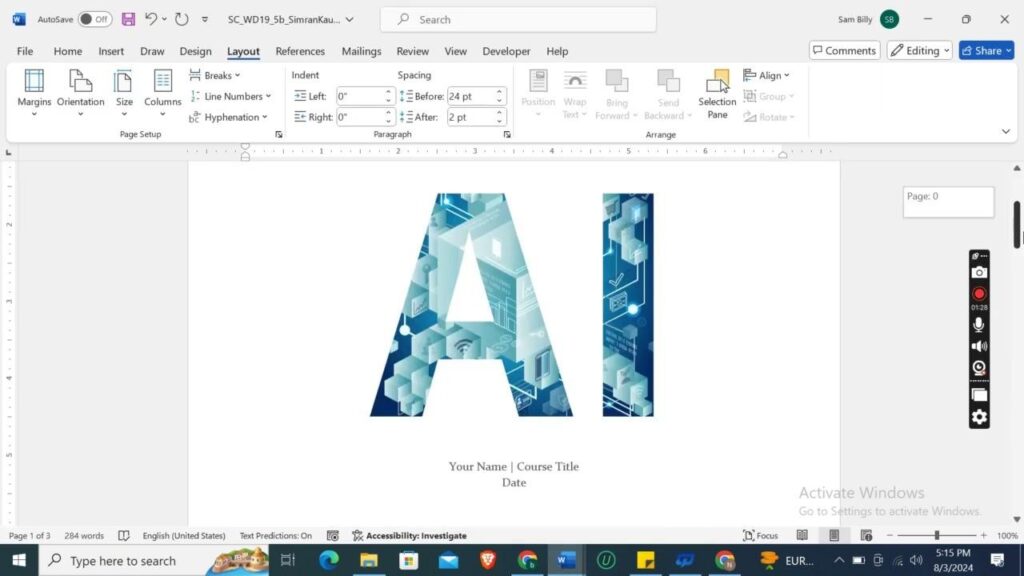1024x576 pixels.
Task: Click the 284 words count
Action: [84, 536]
